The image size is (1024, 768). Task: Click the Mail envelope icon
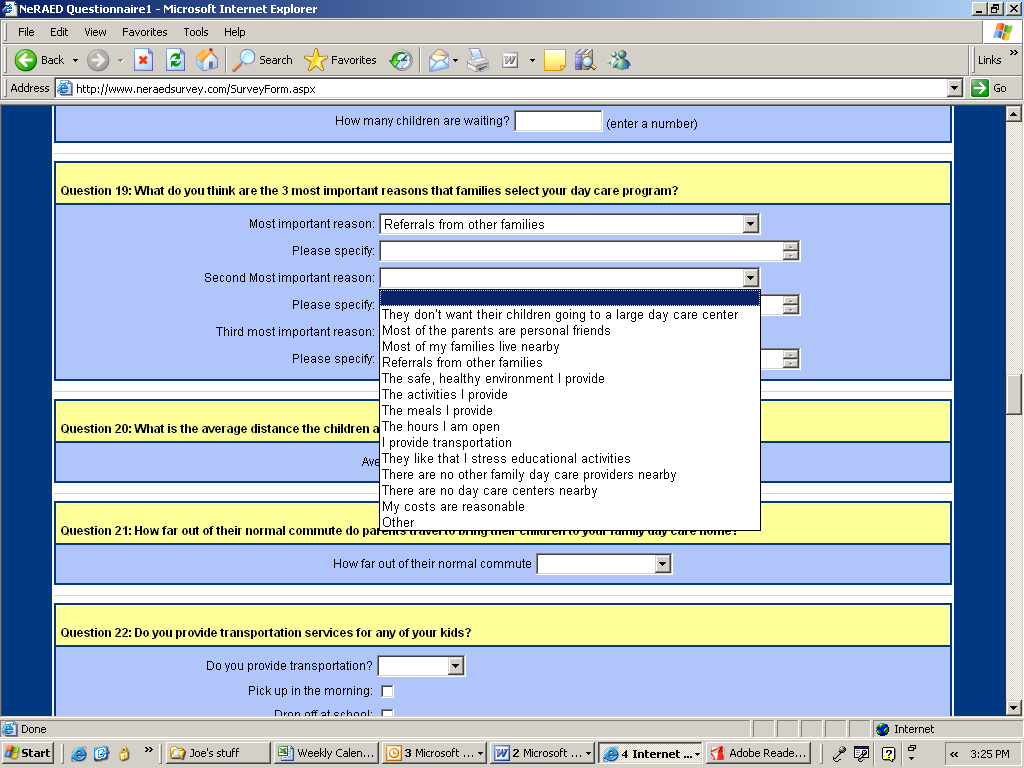[439, 60]
